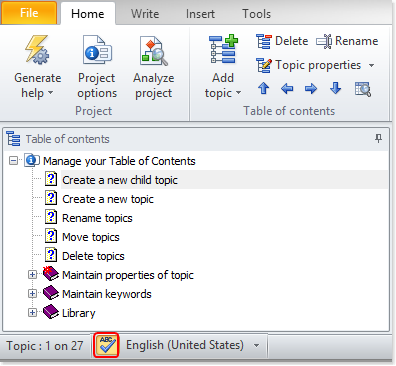Expand the Add topic dropdown arrow
The image size is (396, 366).
[238, 93]
